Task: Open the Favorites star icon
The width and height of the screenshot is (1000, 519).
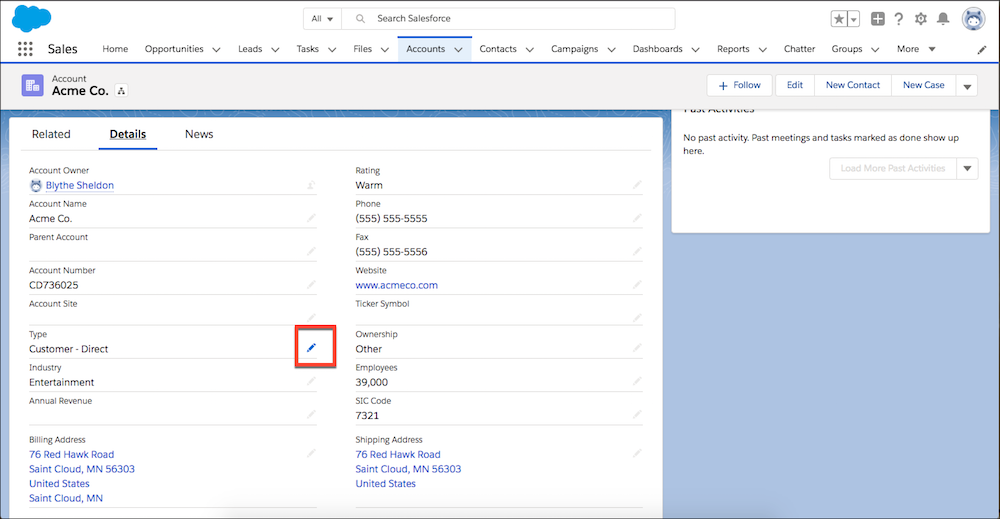Action: tap(839, 19)
